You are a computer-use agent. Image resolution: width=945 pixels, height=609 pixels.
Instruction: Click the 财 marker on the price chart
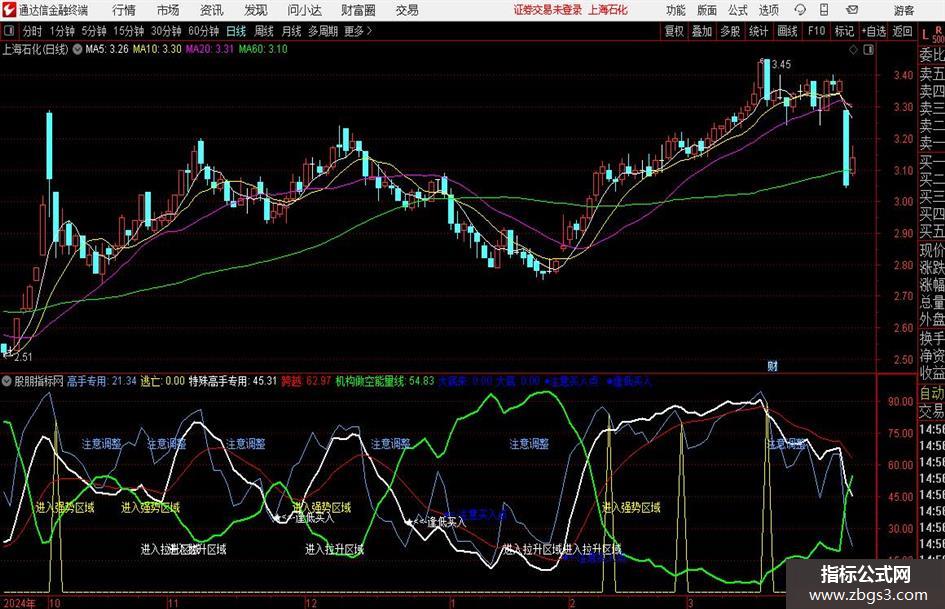772,365
